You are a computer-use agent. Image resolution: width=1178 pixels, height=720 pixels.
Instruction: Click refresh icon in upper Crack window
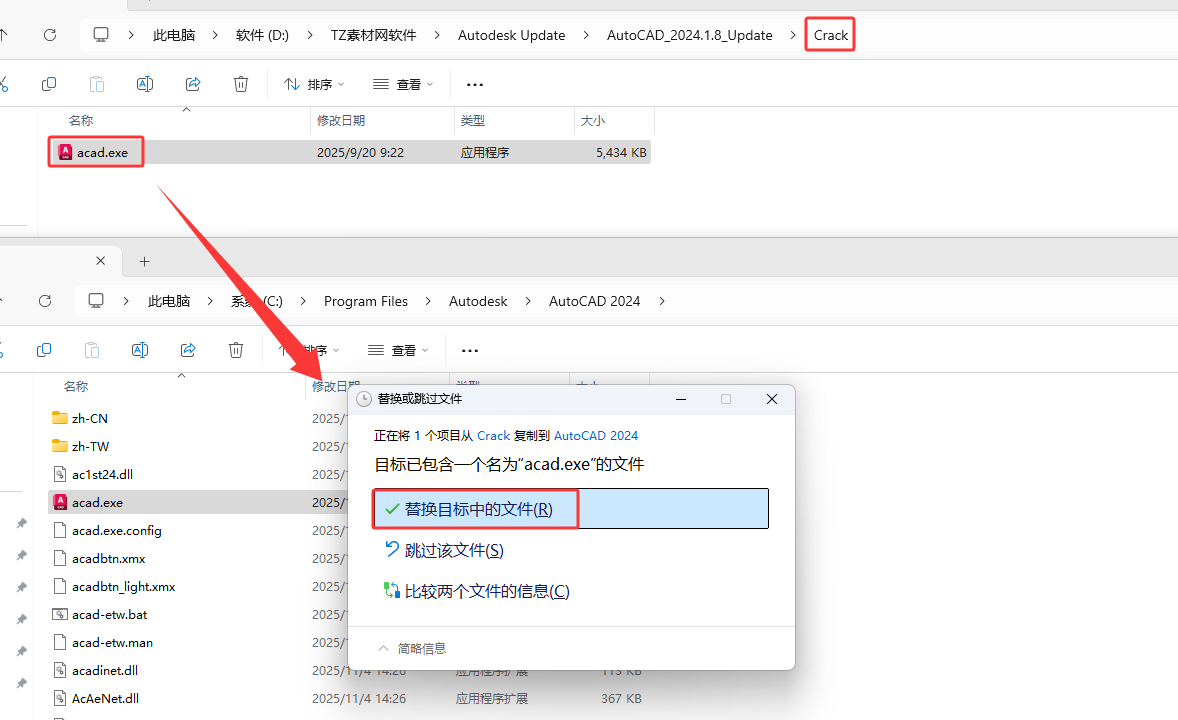pos(50,35)
